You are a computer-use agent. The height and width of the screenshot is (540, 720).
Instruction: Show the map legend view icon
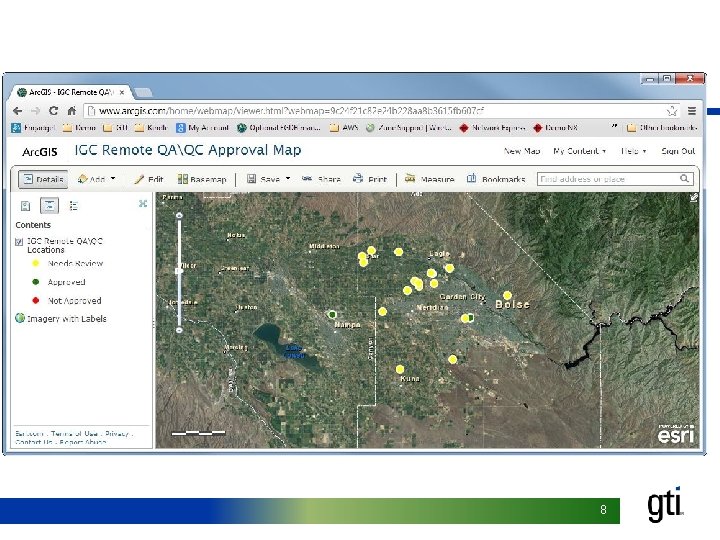tap(73, 205)
